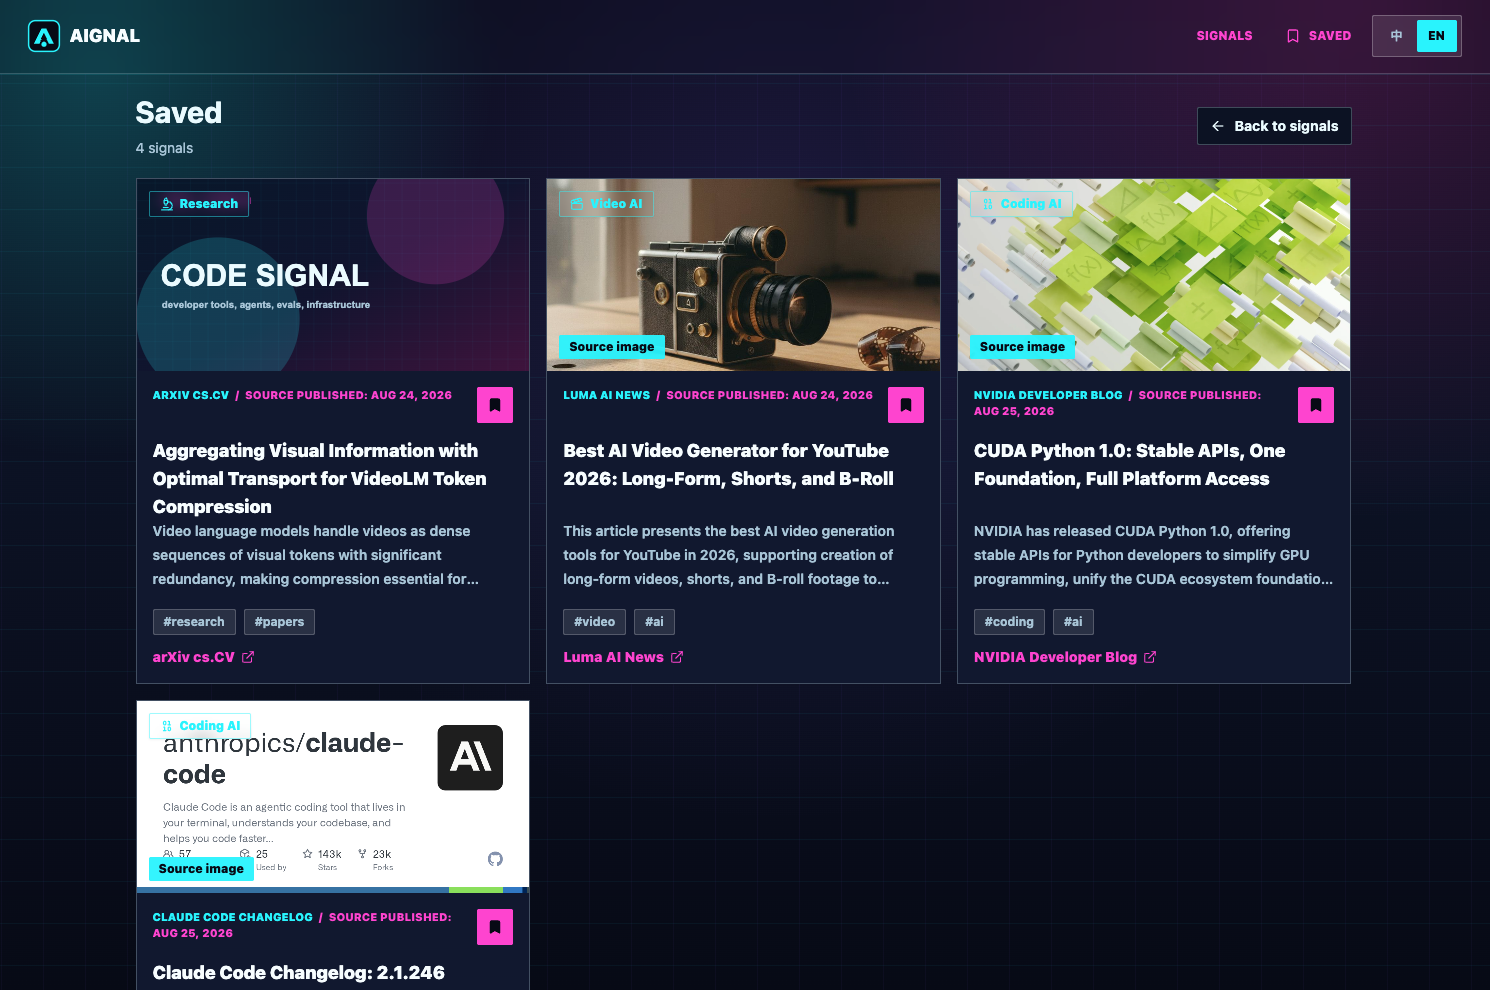Click the Research category badge
The image size is (1490, 990).
tap(199, 204)
